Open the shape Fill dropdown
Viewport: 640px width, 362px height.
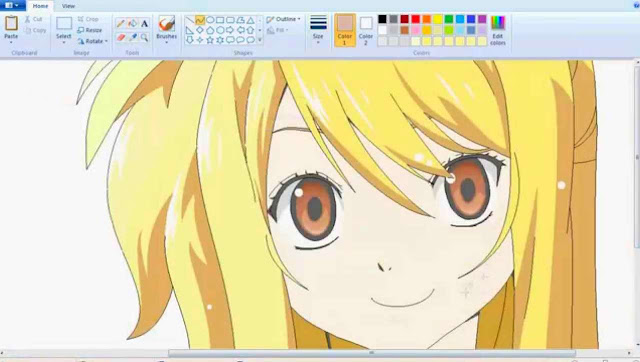(278, 30)
